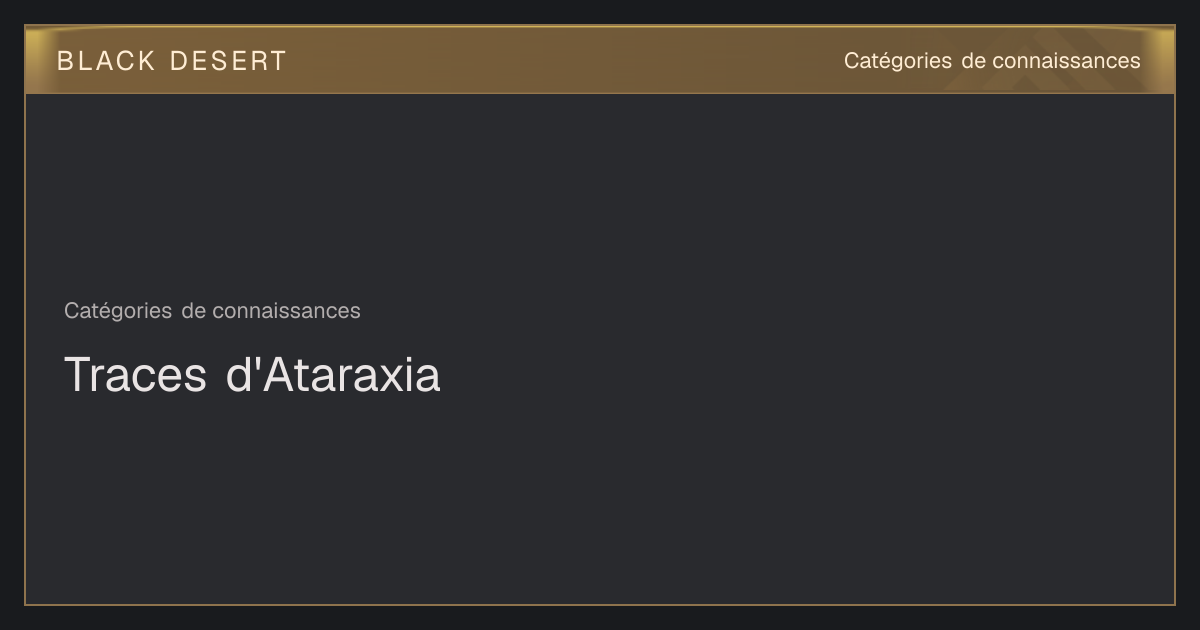The image size is (1200, 630).
Task: Click the Traces d'Ataraxia title
Action: click(x=252, y=375)
